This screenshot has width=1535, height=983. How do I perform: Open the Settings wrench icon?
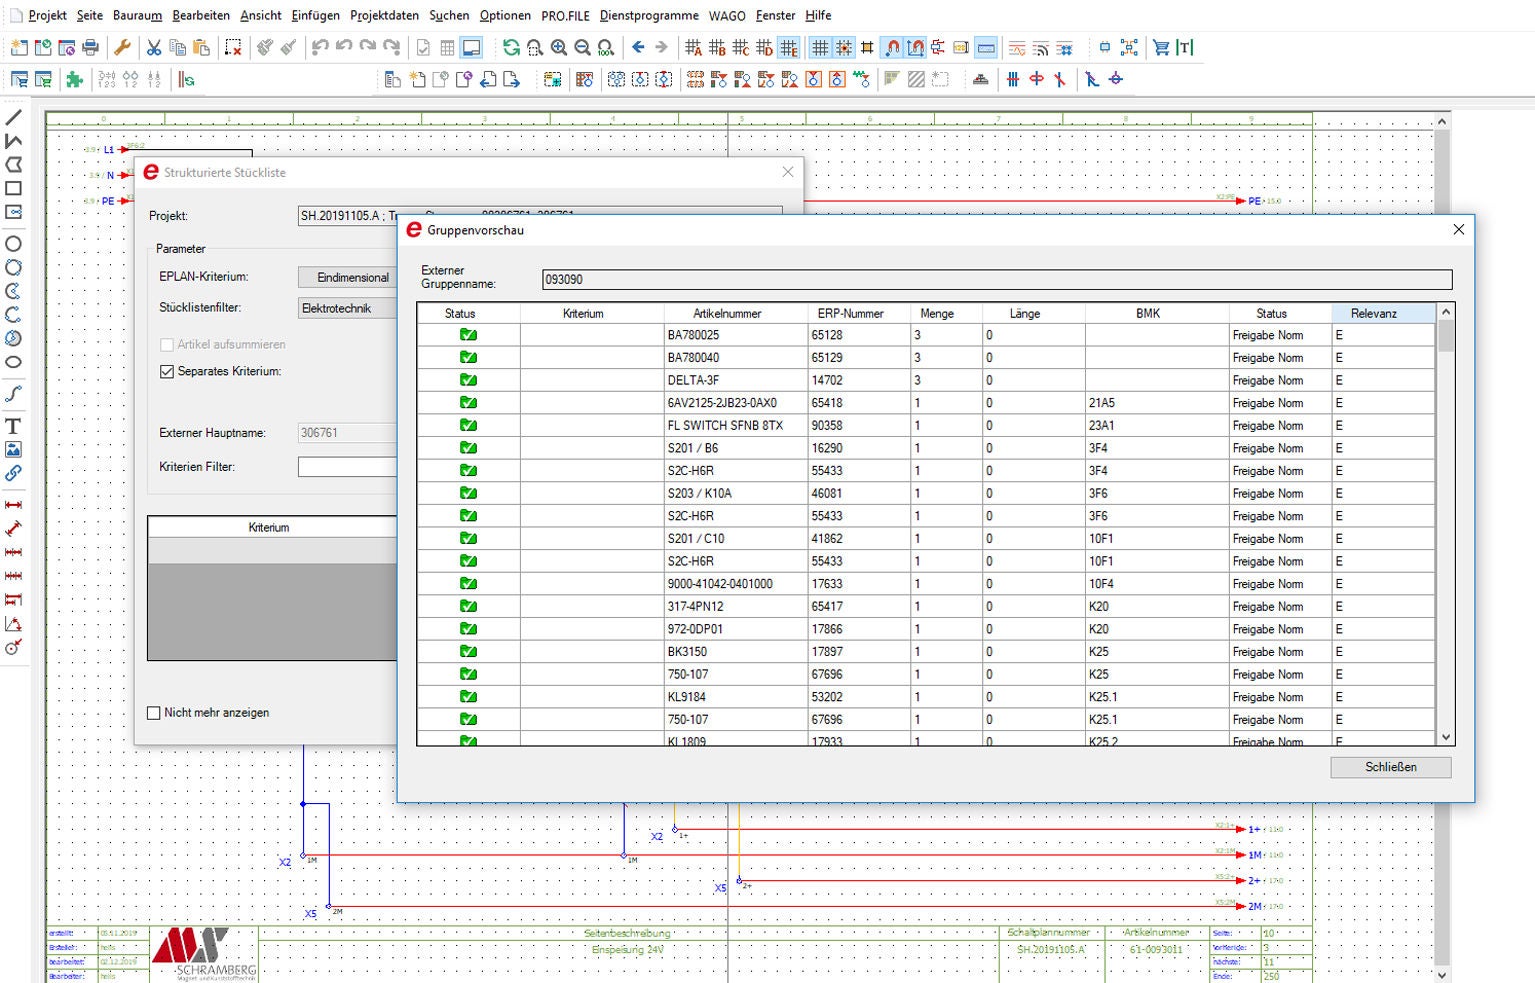pyautogui.click(x=122, y=46)
